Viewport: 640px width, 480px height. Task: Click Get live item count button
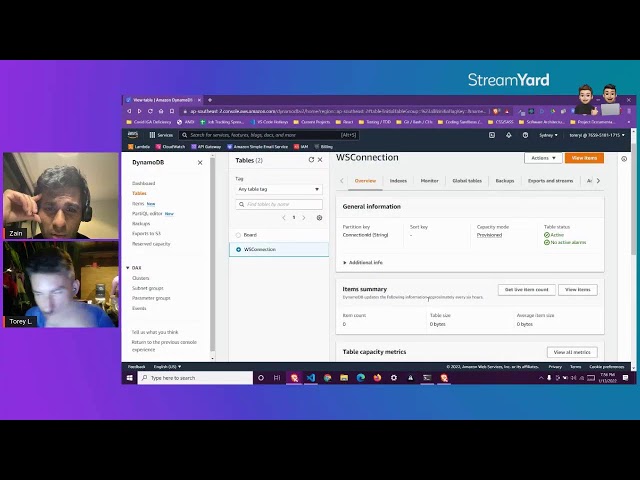coord(527,290)
